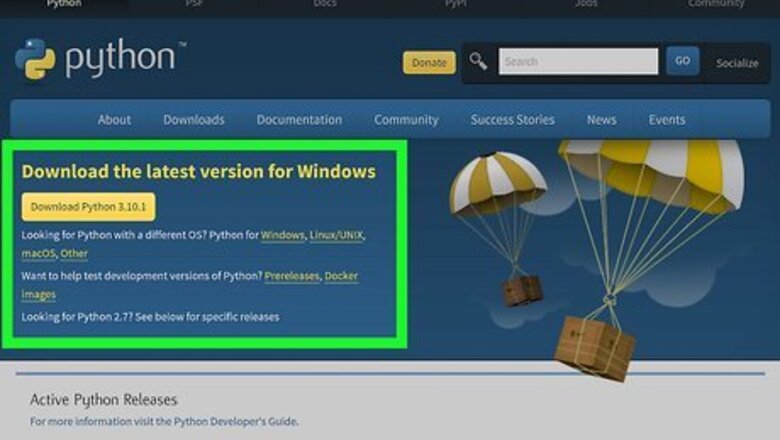Focus the Search input field
The image size is (780, 440).
pyautogui.click(x=578, y=62)
